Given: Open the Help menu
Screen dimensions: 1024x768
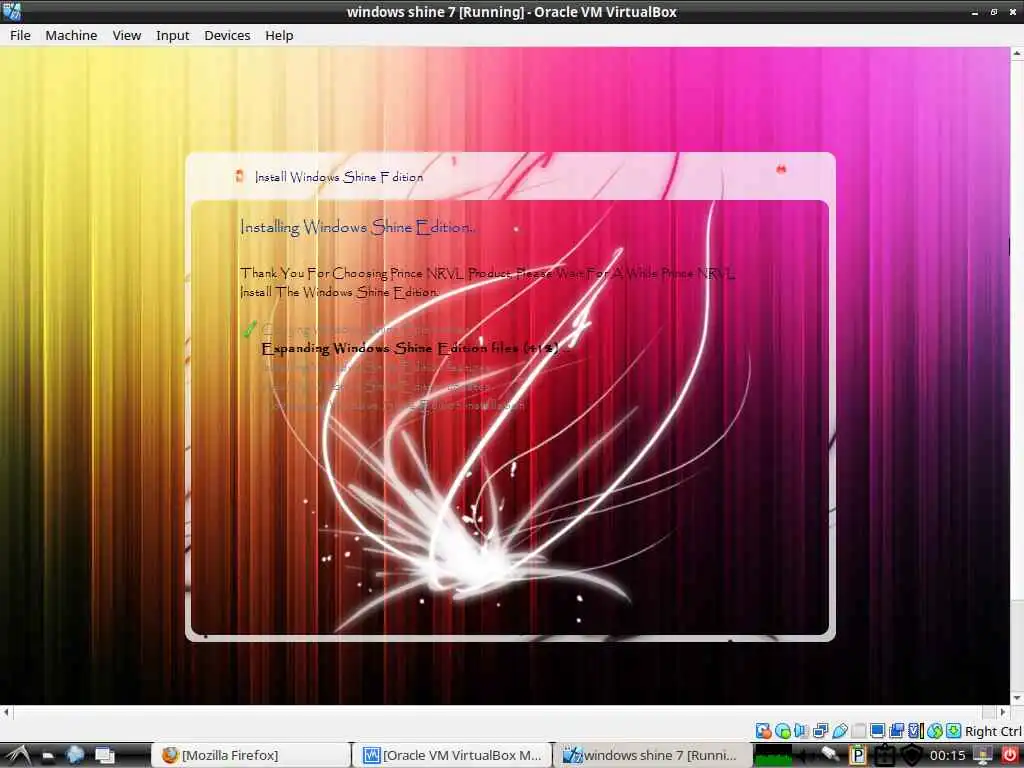Looking at the screenshot, I should 279,35.
